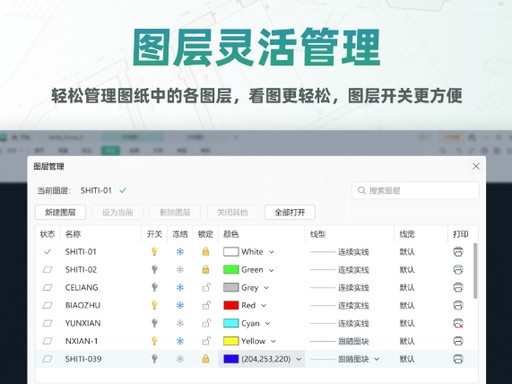512x384 pixels.
Task: Freeze the YUNXIAN layer snowflake
Action: tap(180, 323)
